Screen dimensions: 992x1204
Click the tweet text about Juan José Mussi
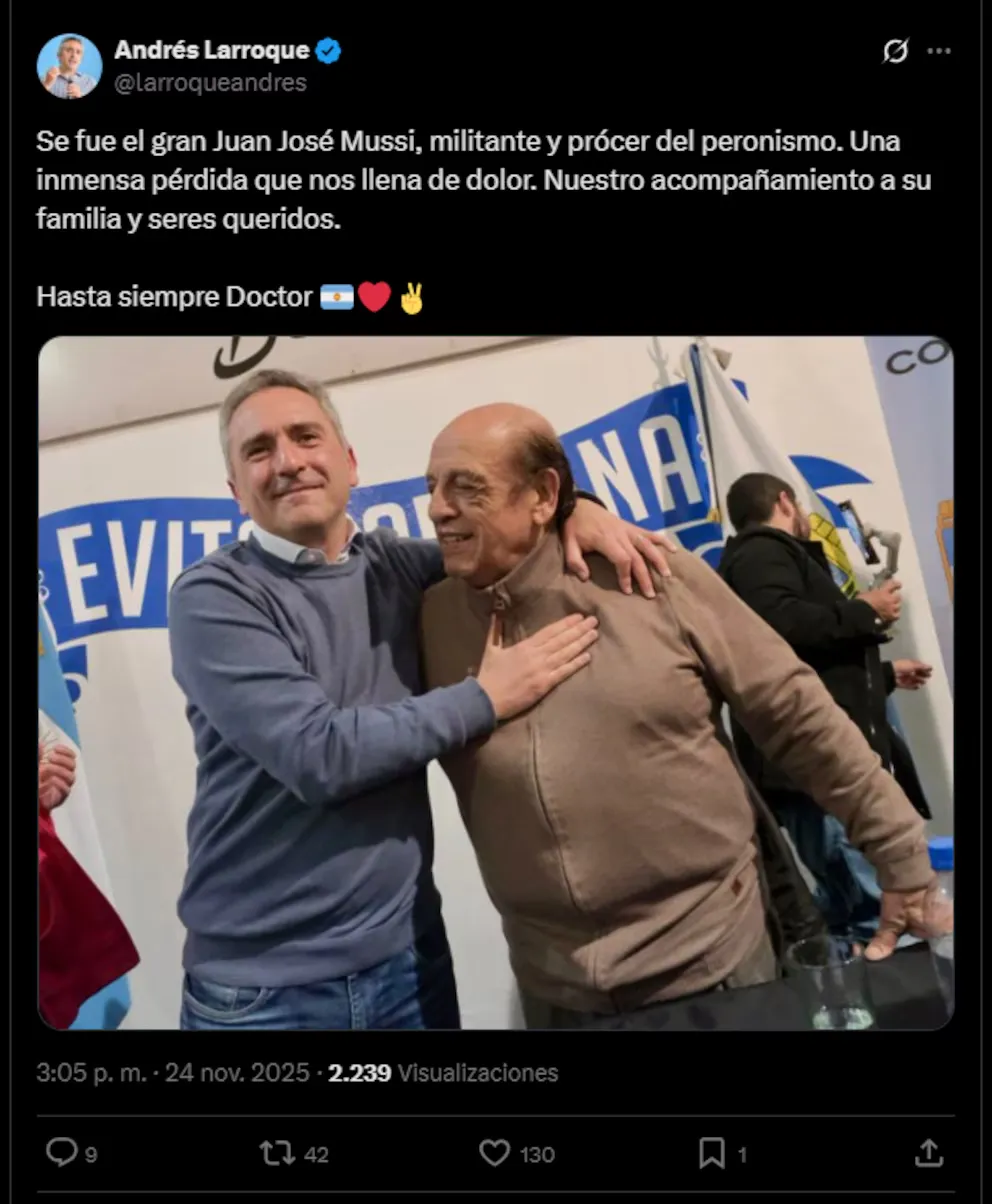[x=484, y=219]
